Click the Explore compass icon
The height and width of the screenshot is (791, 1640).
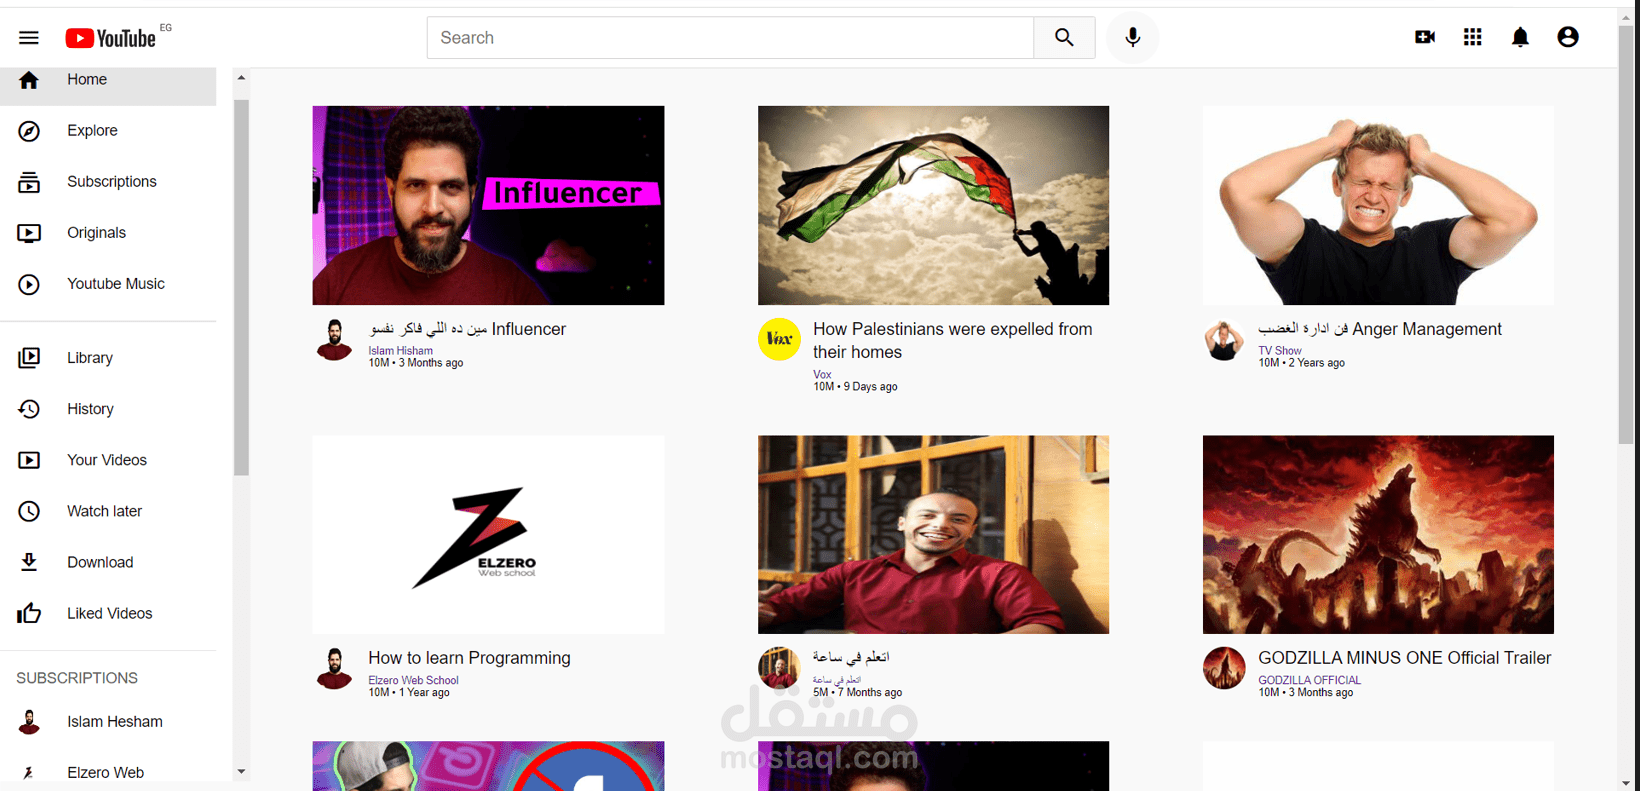click(29, 131)
